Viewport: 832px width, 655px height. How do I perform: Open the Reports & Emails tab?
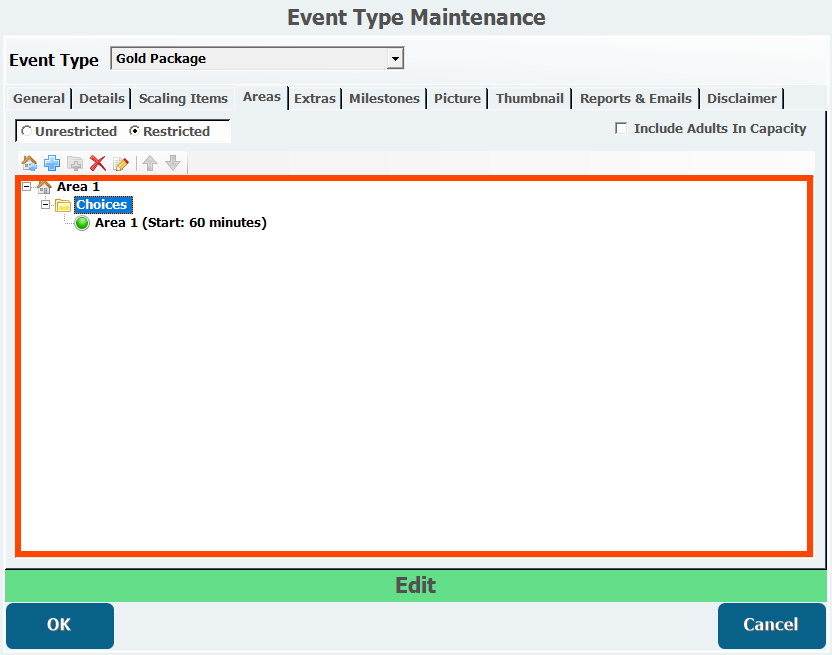point(635,98)
